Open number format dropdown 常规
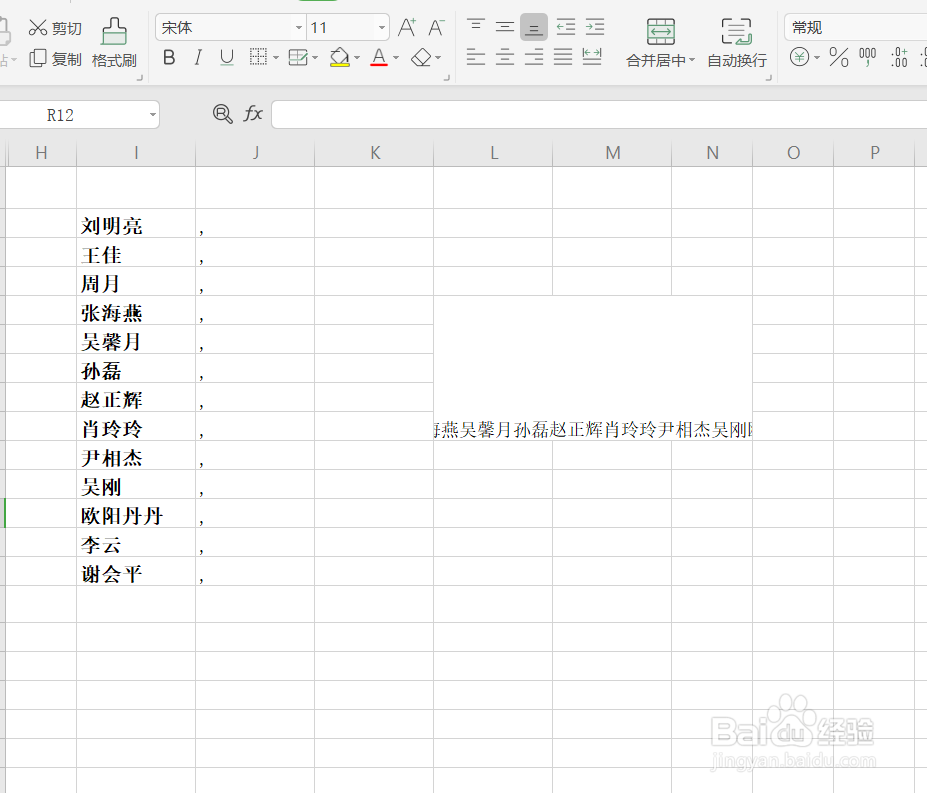 coord(855,27)
